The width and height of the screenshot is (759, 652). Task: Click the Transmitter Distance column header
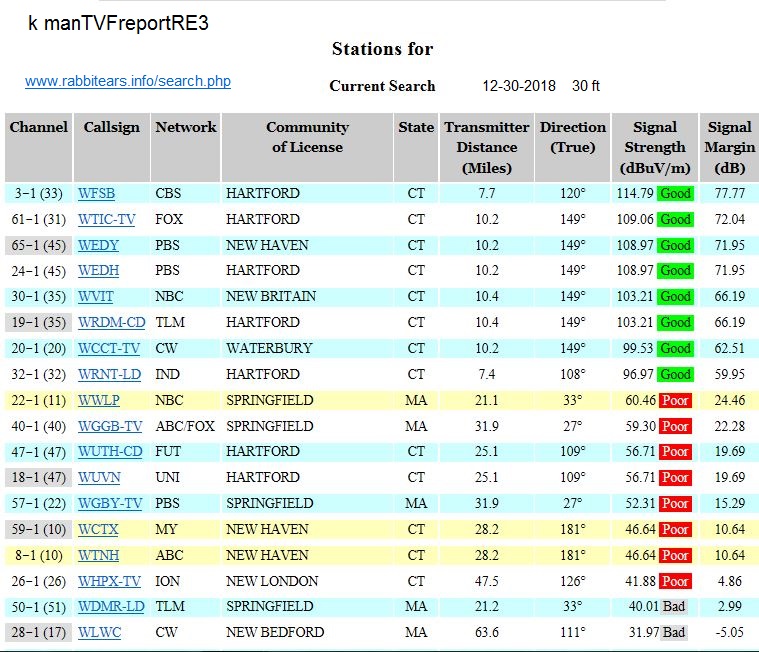point(486,147)
